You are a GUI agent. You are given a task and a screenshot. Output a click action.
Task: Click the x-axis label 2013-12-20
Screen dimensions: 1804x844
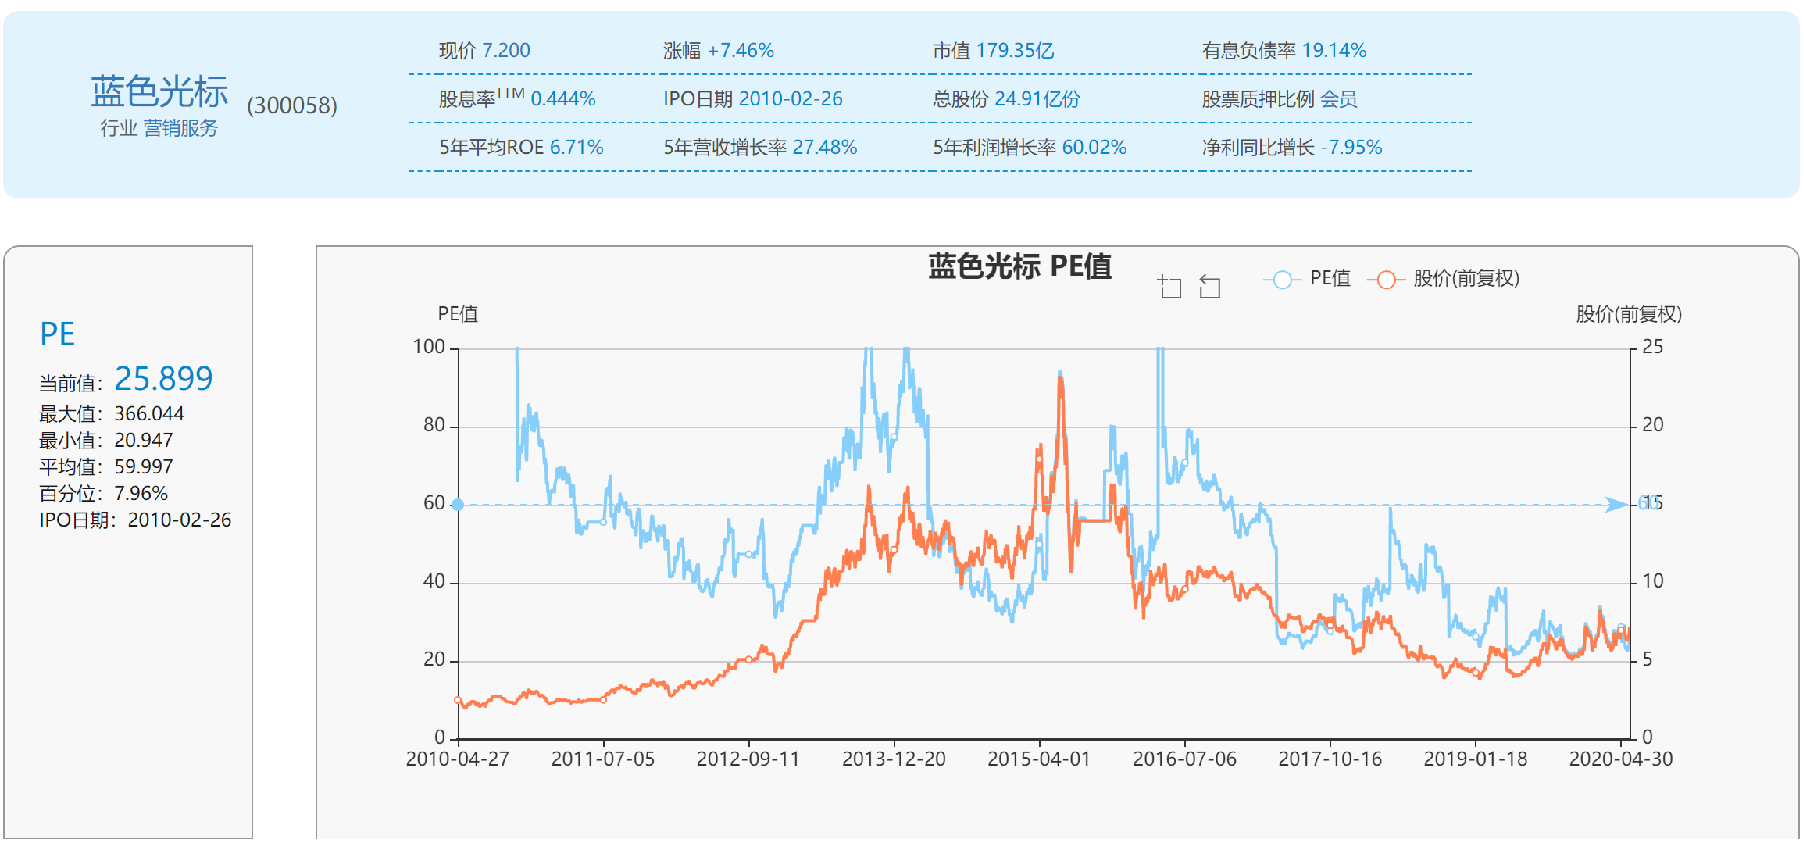[x=894, y=760]
